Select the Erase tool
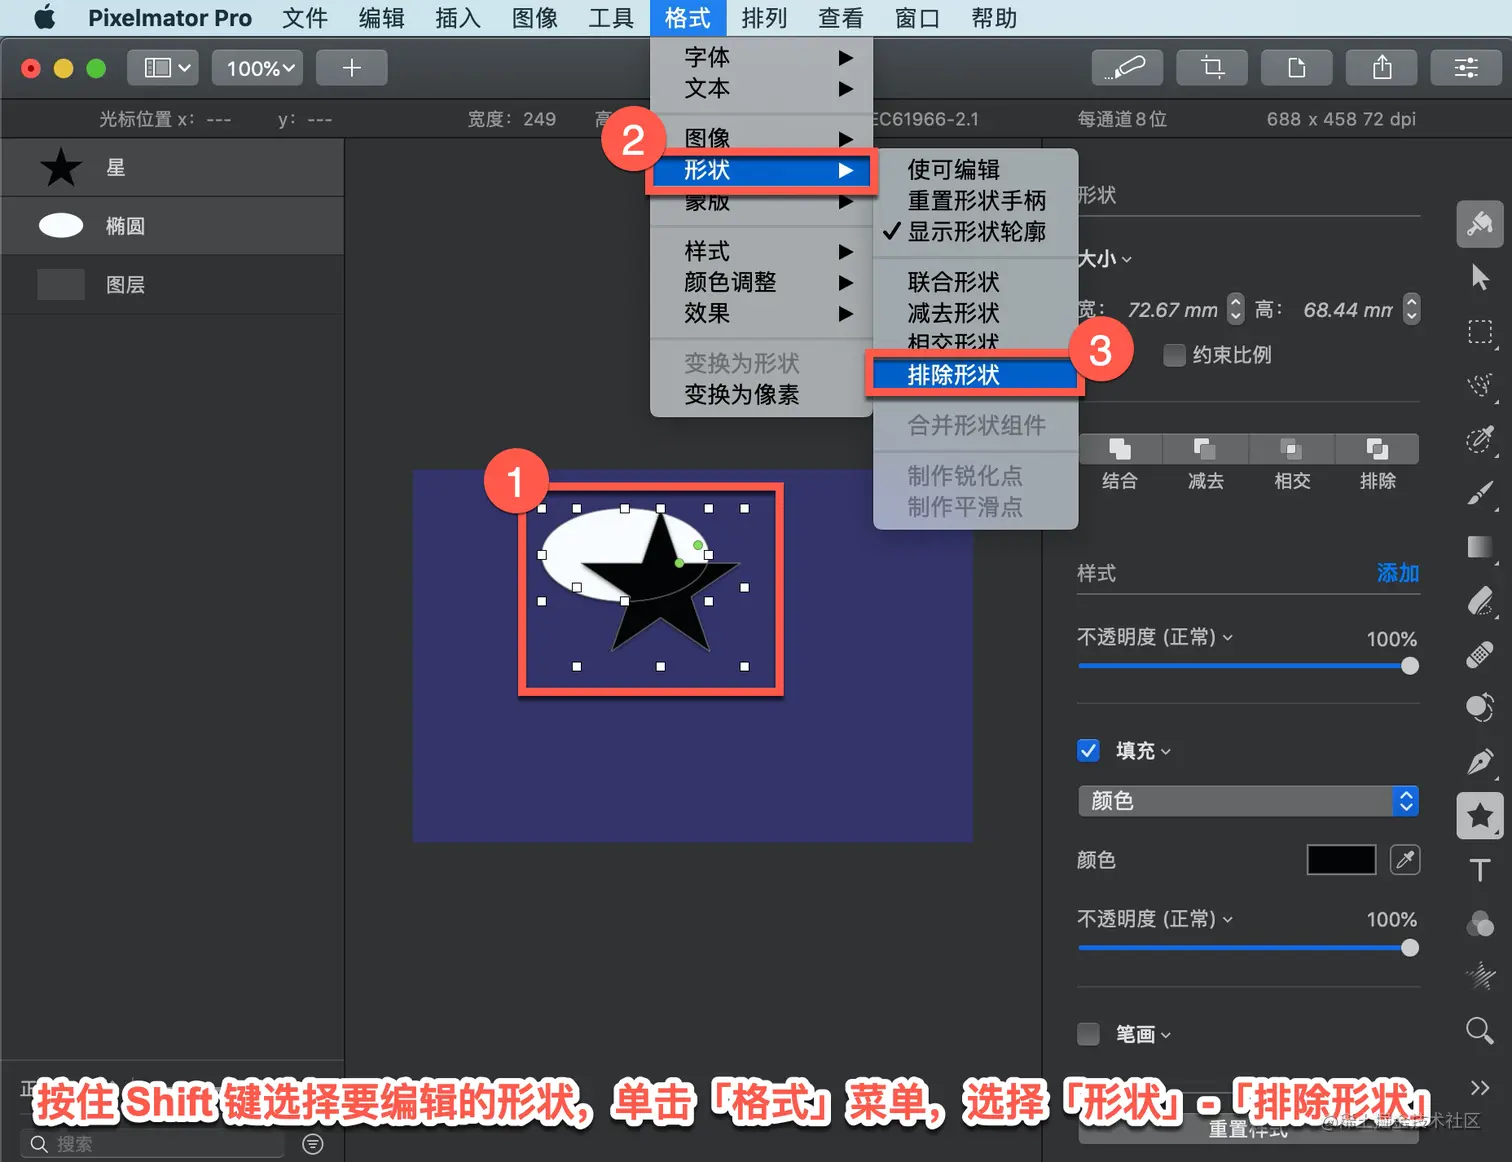The width and height of the screenshot is (1512, 1162). (x=1480, y=601)
